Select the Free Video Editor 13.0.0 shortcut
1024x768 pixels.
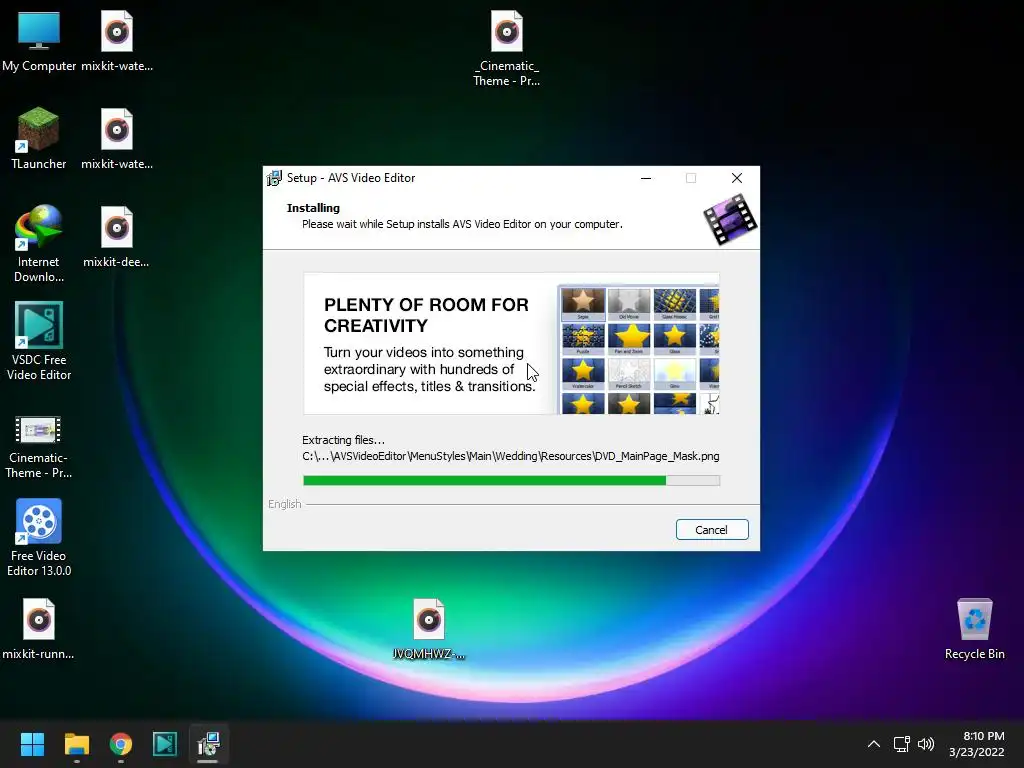[39, 538]
